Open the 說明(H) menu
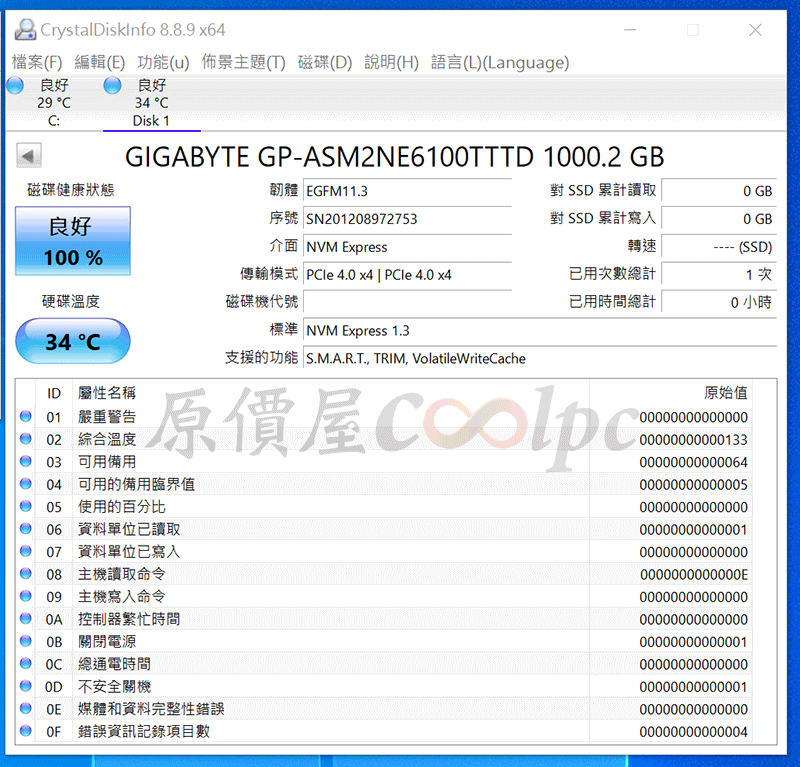This screenshot has width=800, height=767. [x=391, y=62]
